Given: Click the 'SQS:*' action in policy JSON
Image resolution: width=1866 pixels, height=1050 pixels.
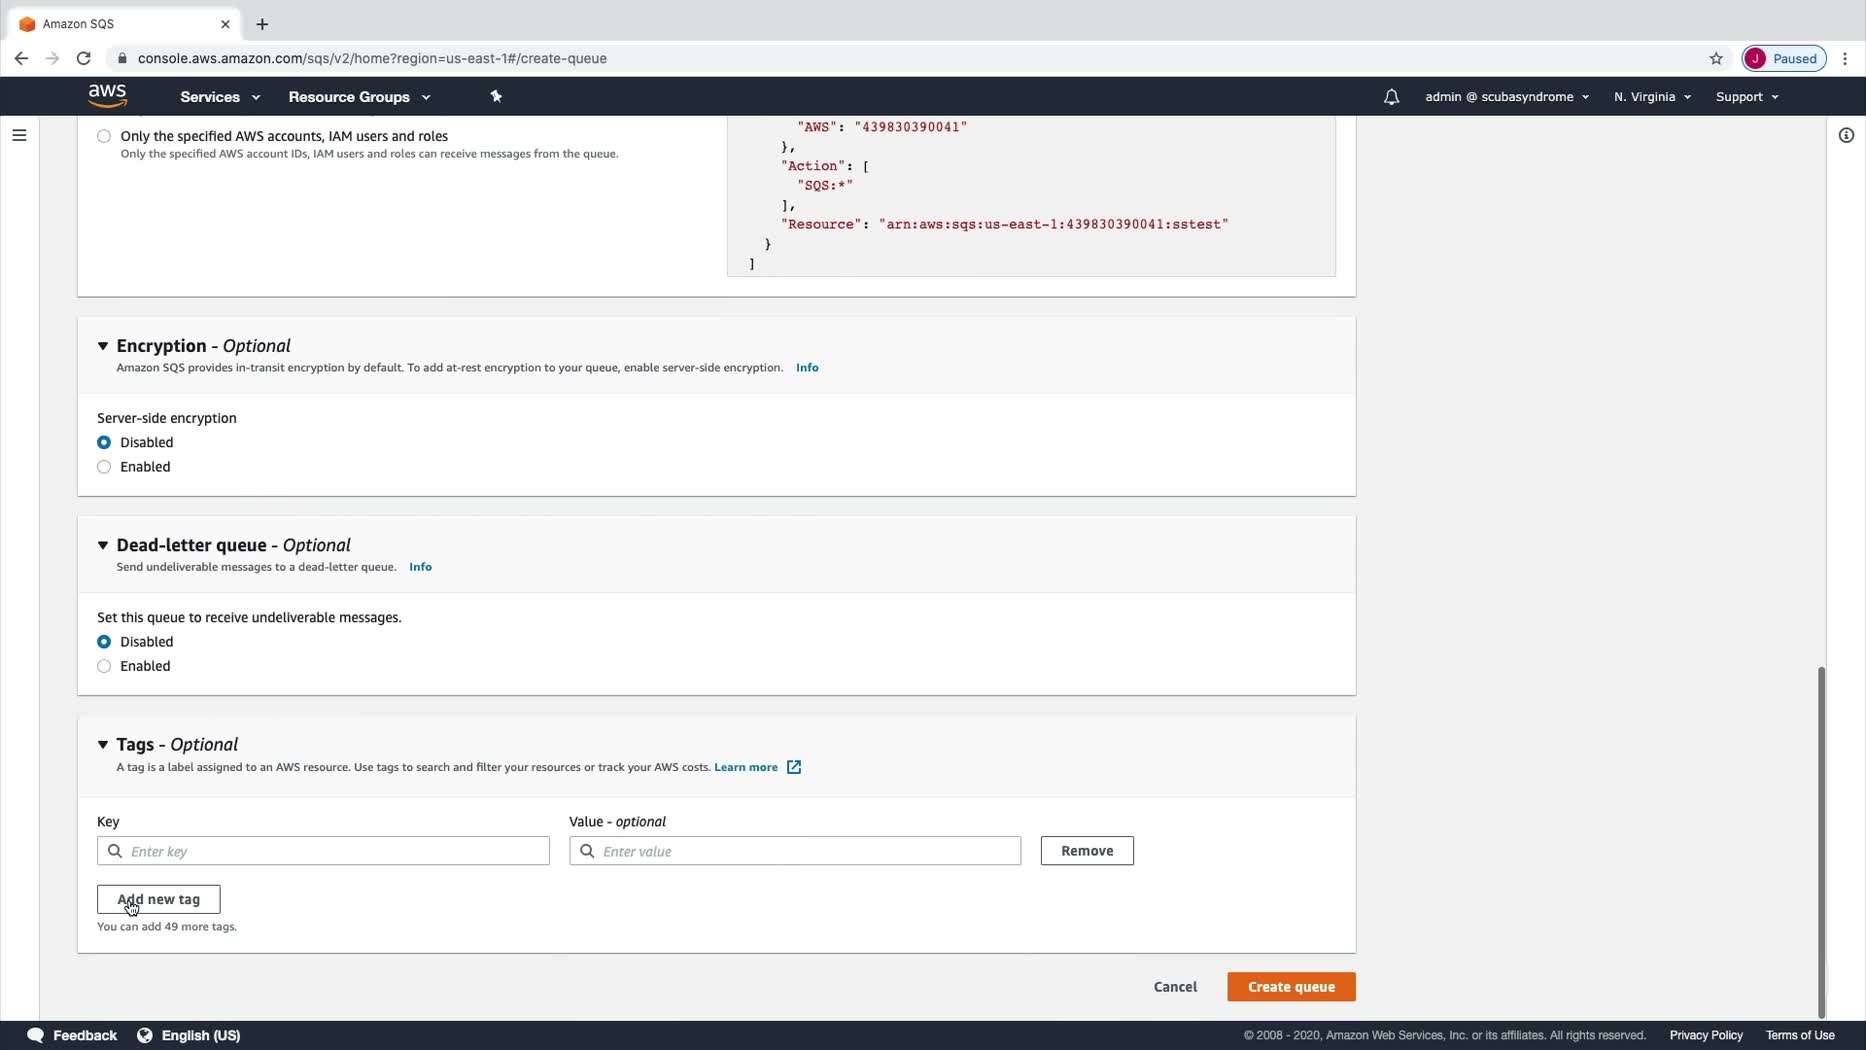Looking at the screenshot, I should [825, 185].
